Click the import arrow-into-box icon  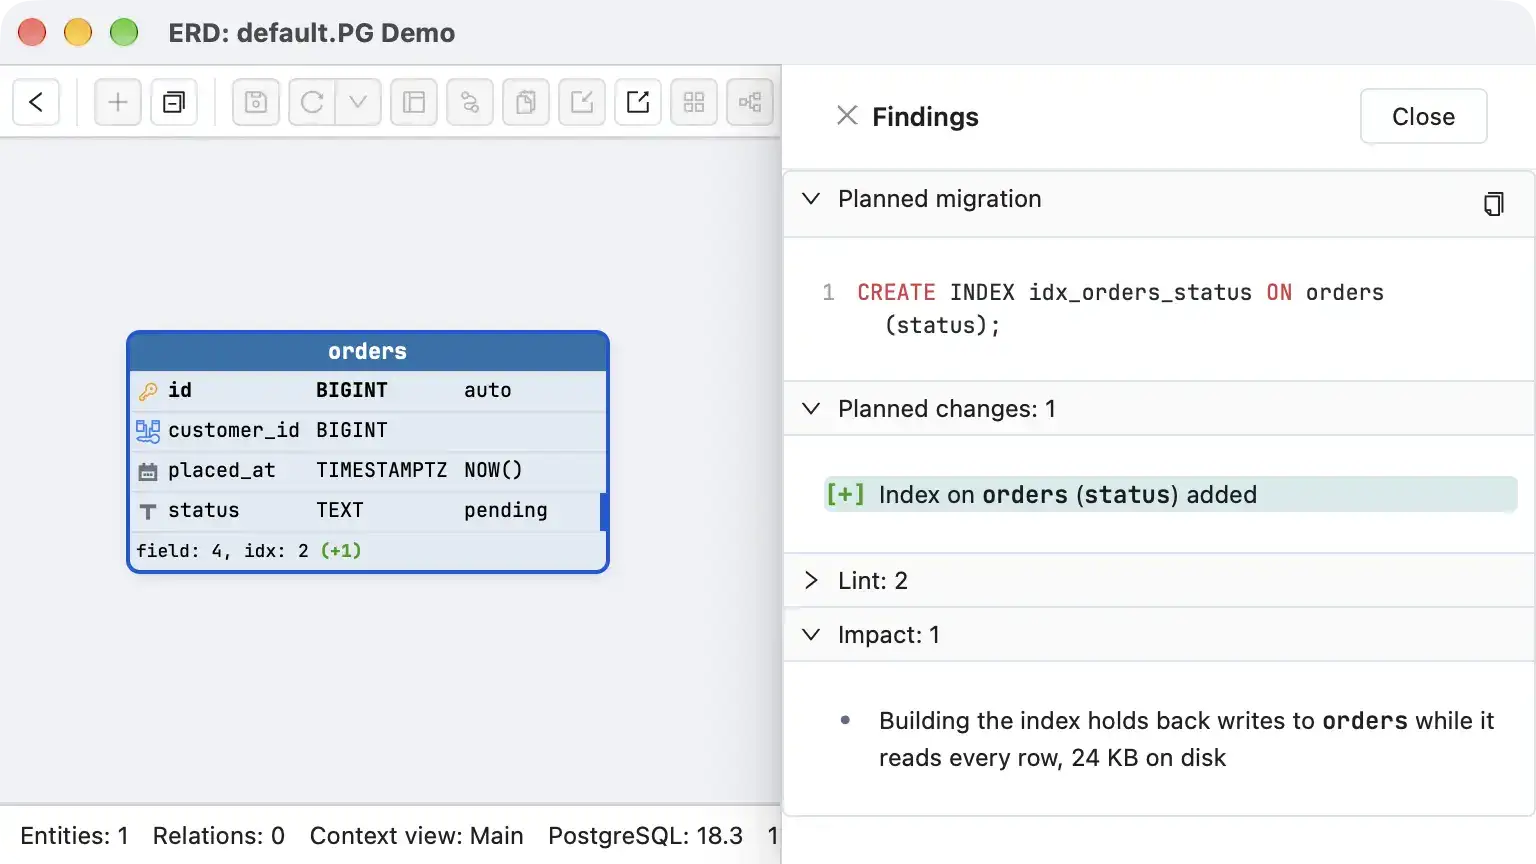(582, 102)
